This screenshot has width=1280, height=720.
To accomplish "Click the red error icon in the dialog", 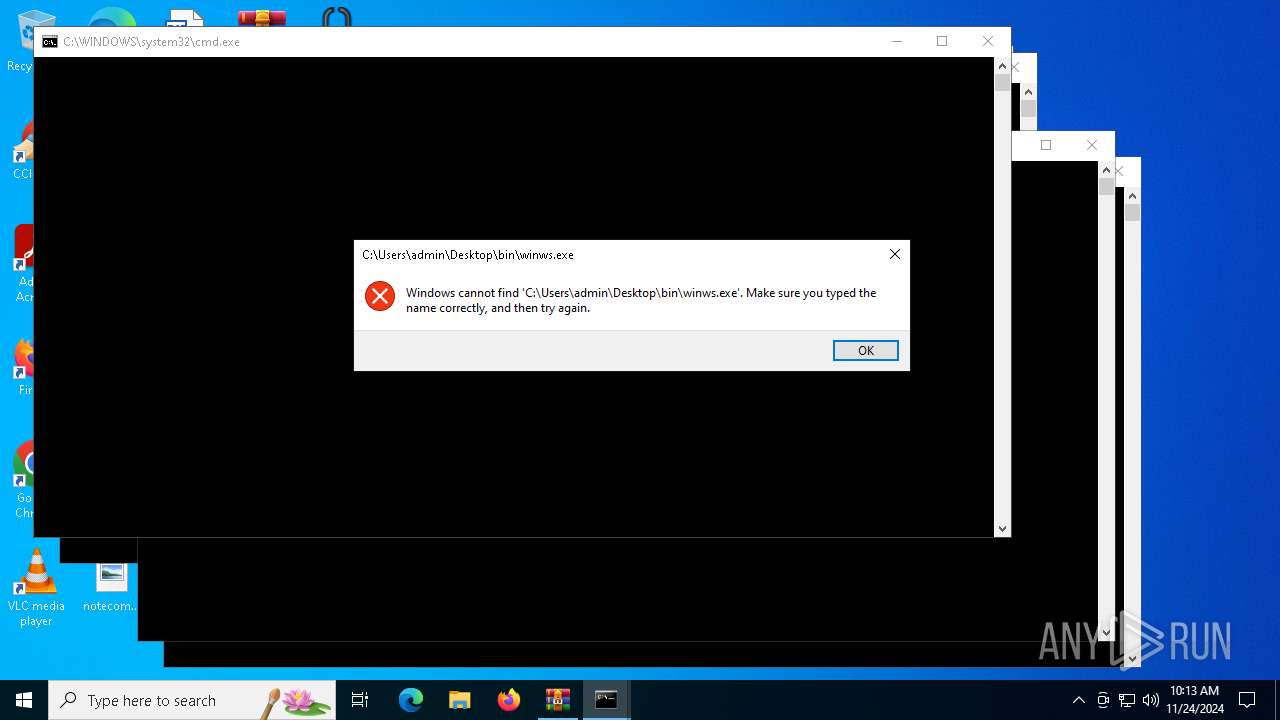I will click(380, 296).
